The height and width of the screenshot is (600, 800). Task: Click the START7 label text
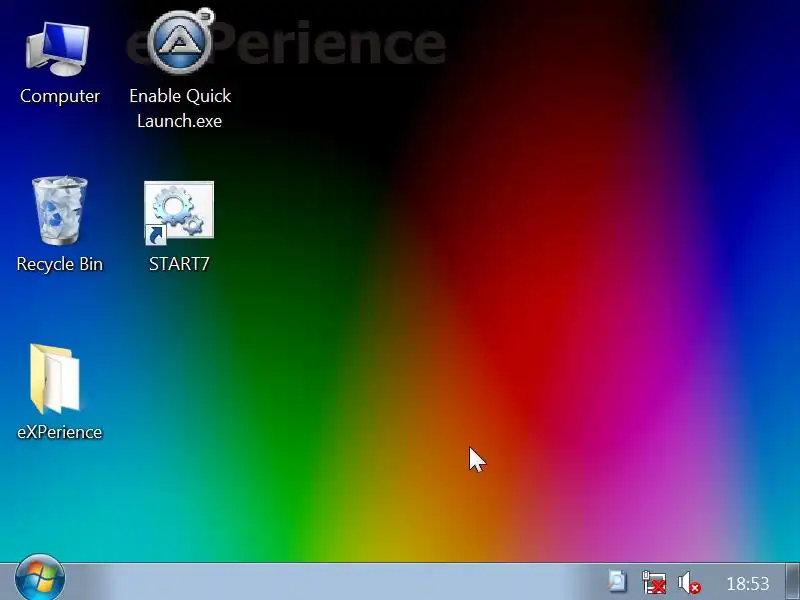[179, 264]
